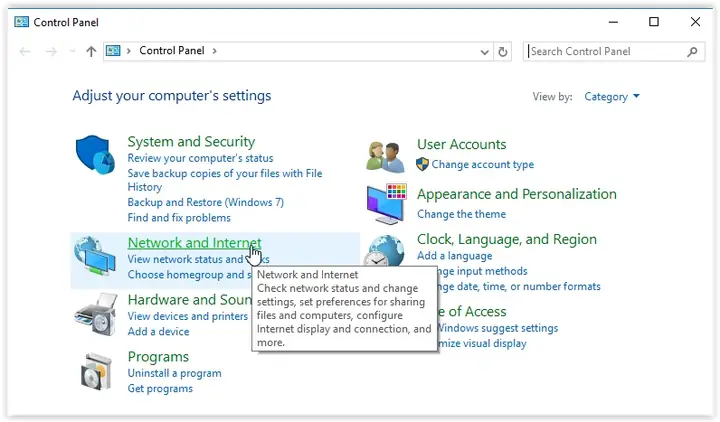Close the Control Panel window

(x=695, y=22)
